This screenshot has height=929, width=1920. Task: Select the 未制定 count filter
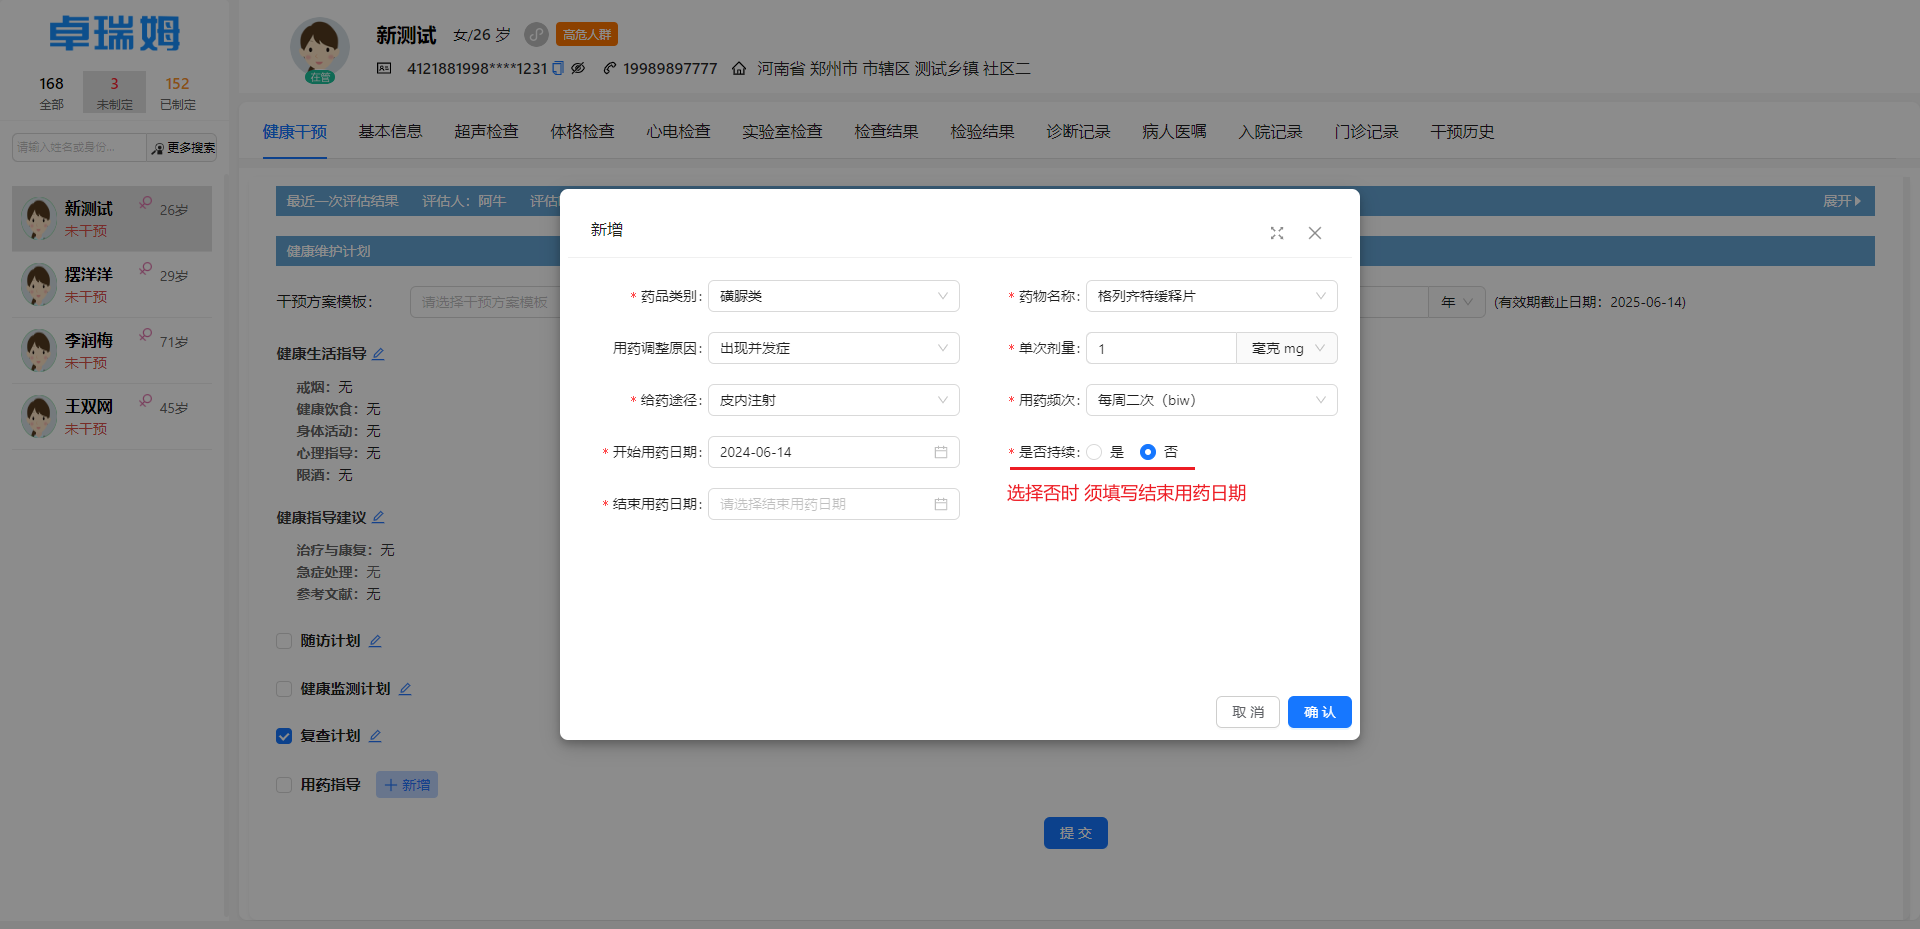[114, 91]
